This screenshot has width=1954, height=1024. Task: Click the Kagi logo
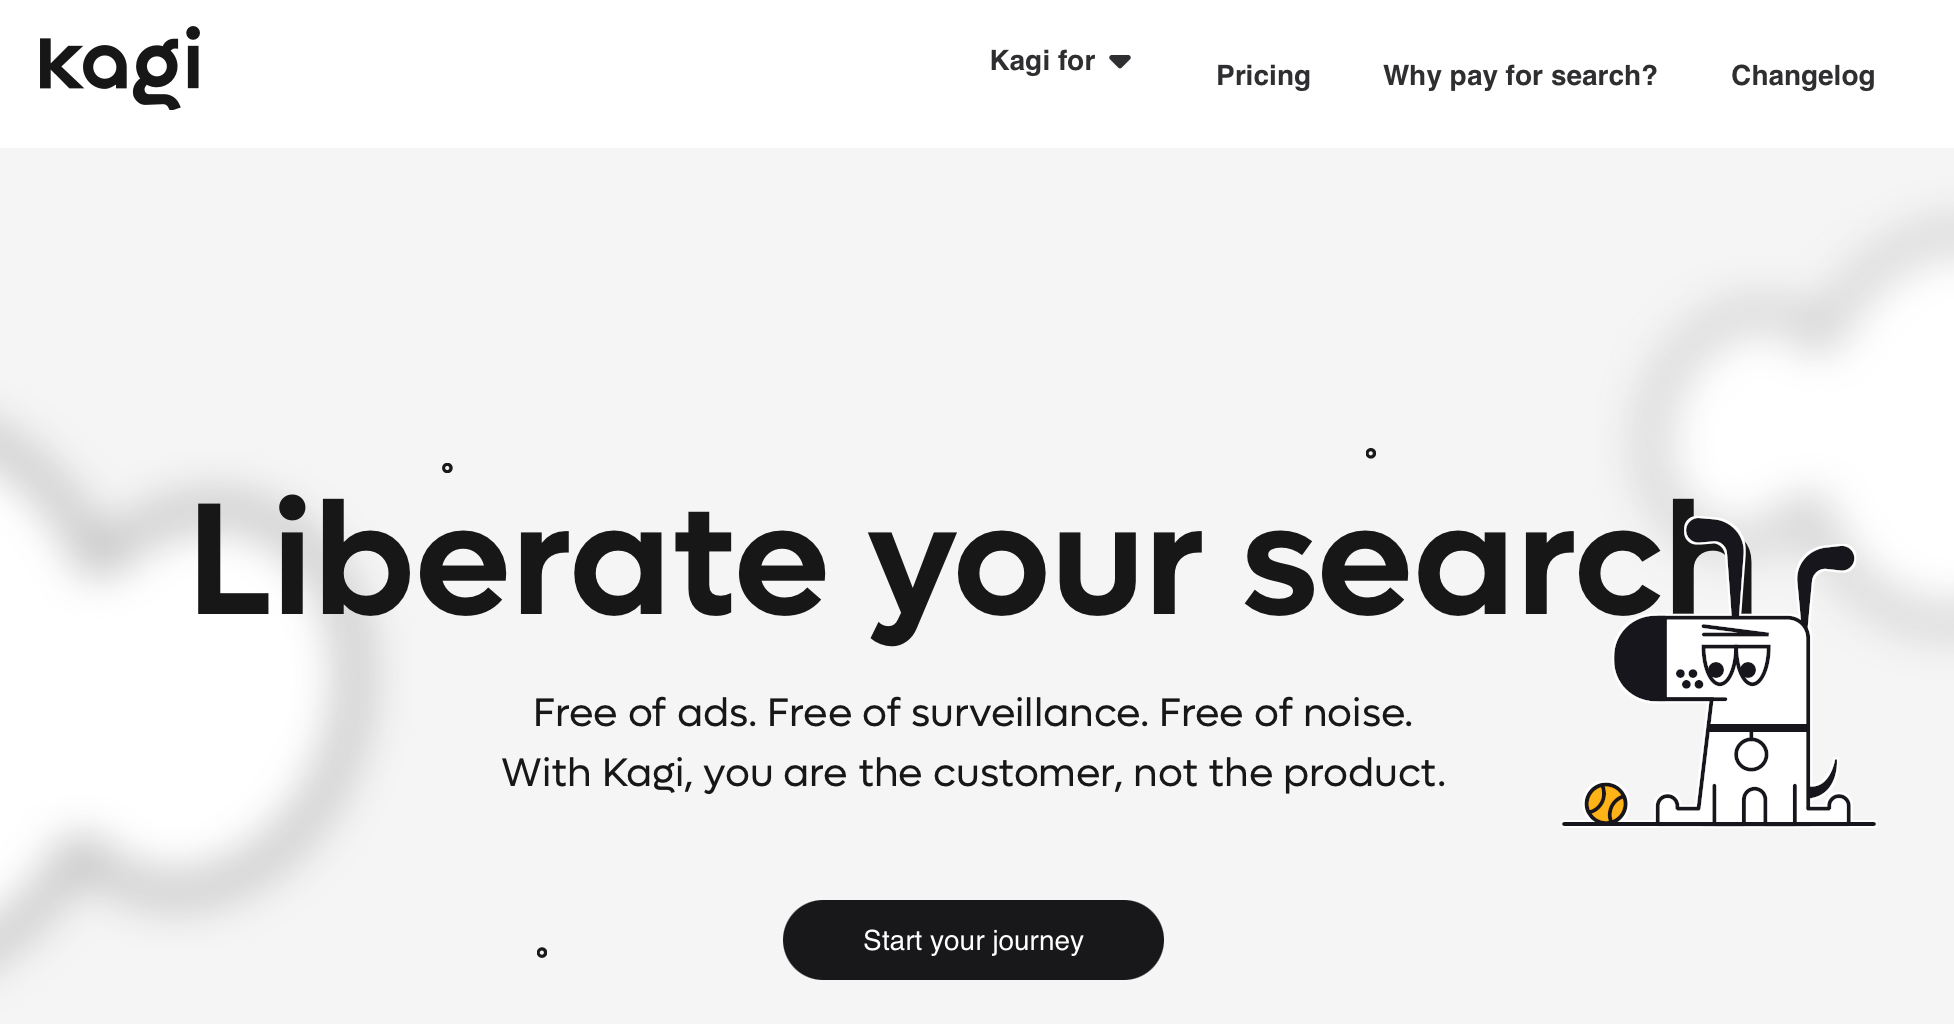[120, 68]
